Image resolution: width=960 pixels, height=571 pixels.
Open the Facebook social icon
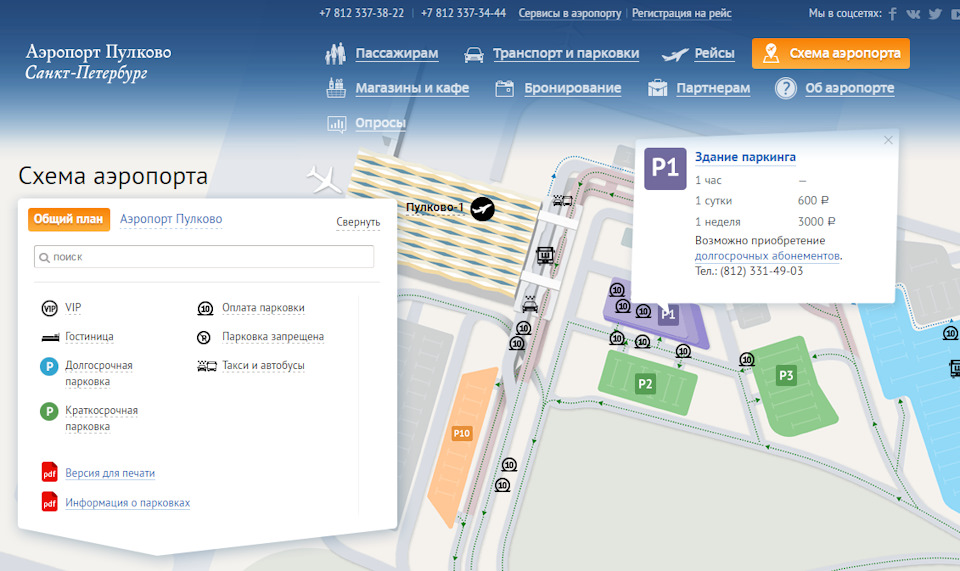892,14
